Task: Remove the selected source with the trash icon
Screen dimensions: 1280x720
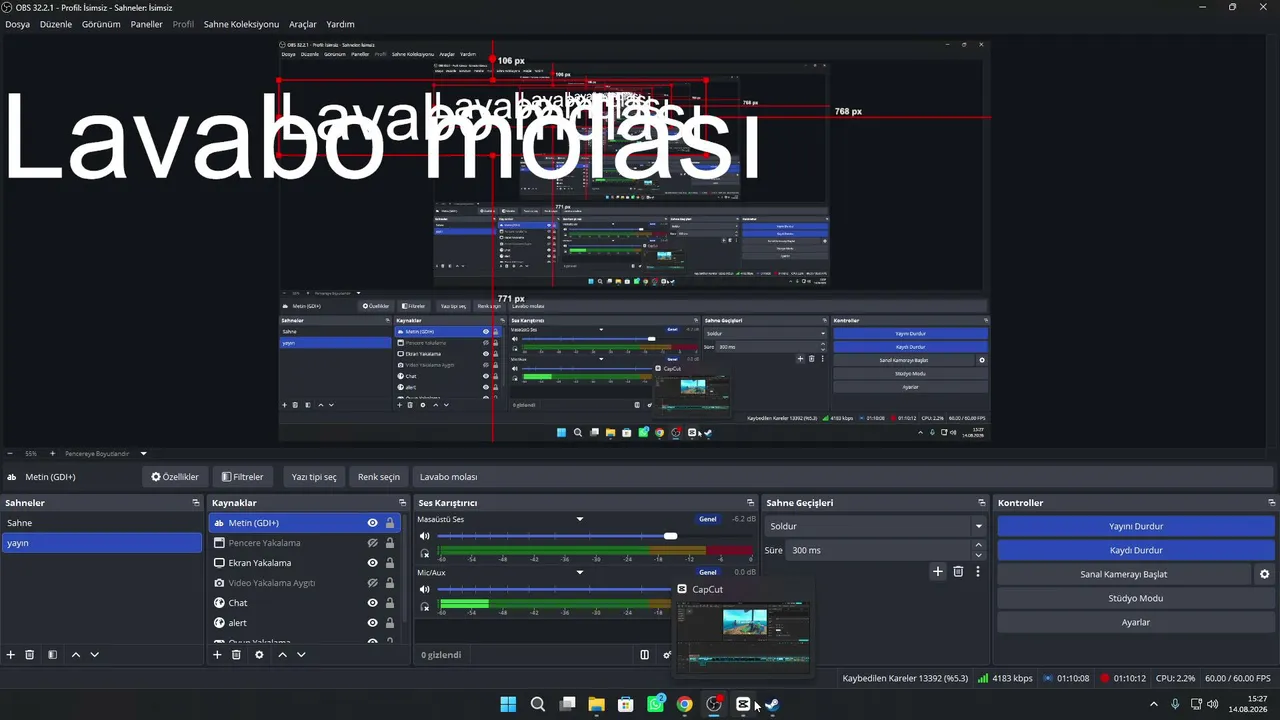Action: tap(236, 655)
